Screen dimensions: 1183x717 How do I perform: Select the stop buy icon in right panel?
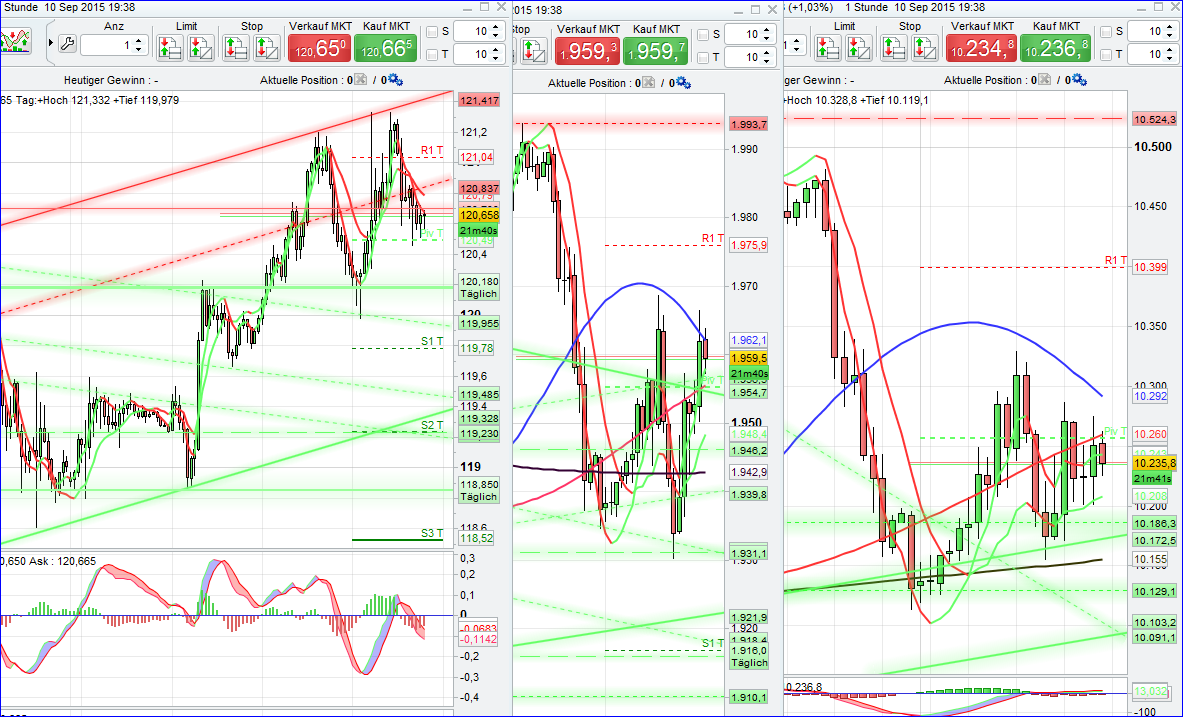click(x=894, y=47)
